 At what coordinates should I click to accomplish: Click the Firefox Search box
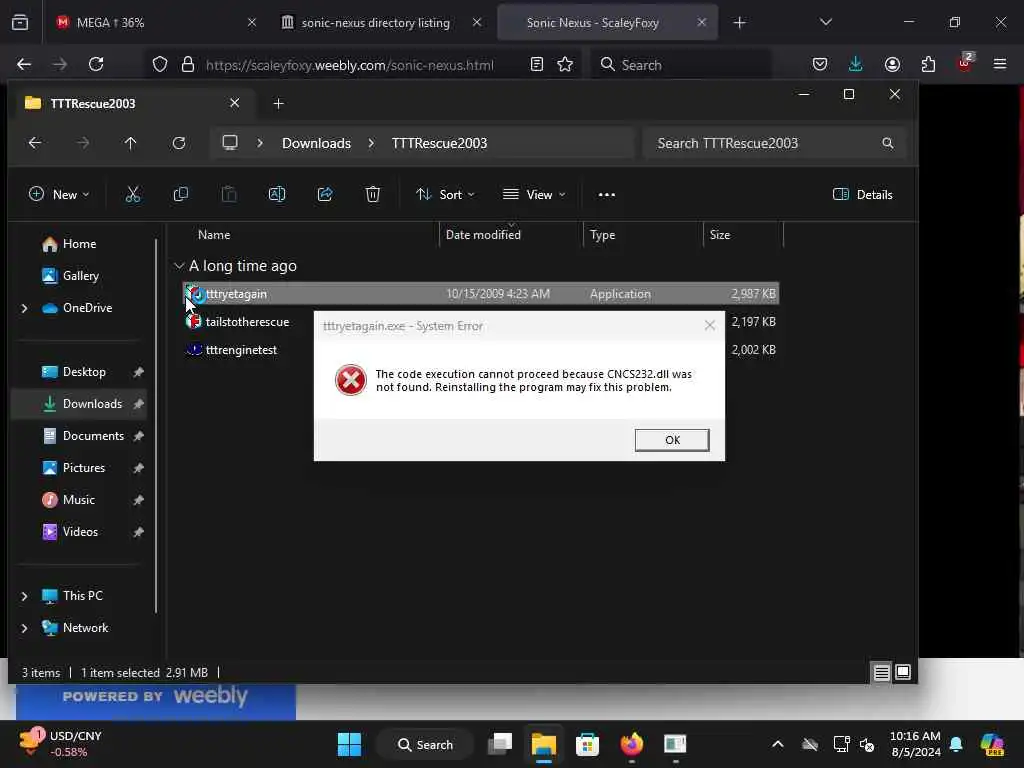[680, 64]
